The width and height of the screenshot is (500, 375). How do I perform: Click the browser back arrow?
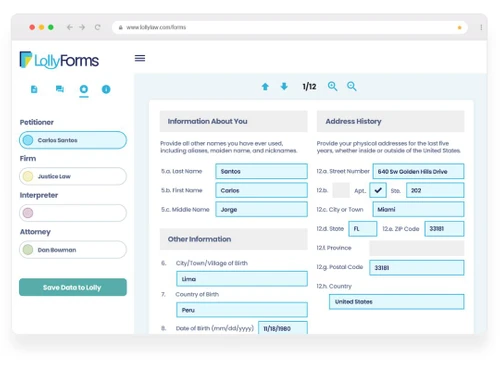click(x=69, y=27)
